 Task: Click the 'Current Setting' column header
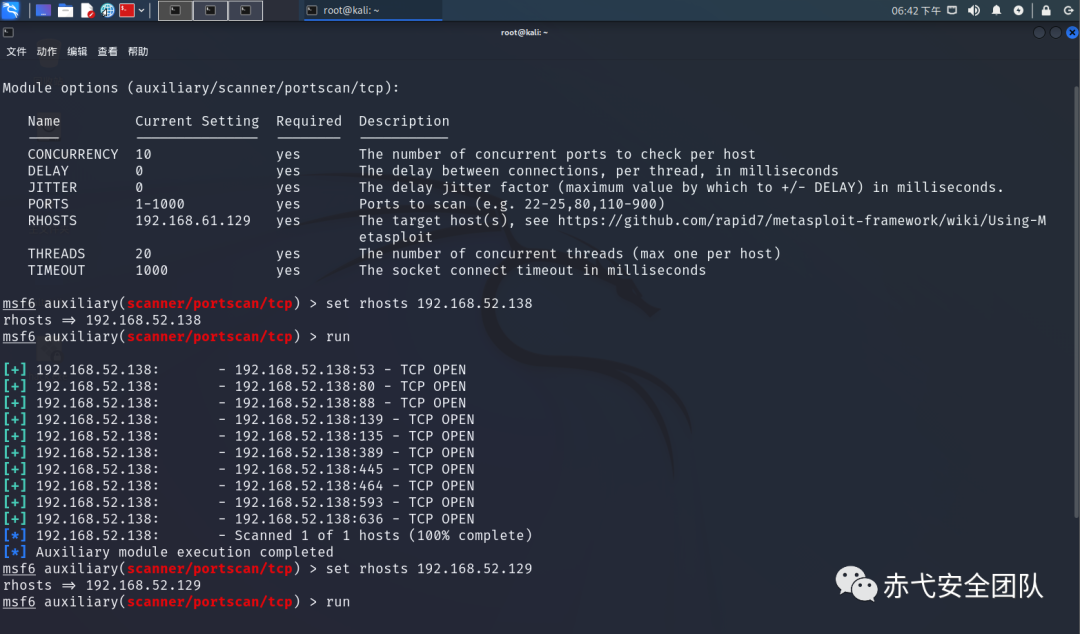[x=197, y=121]
